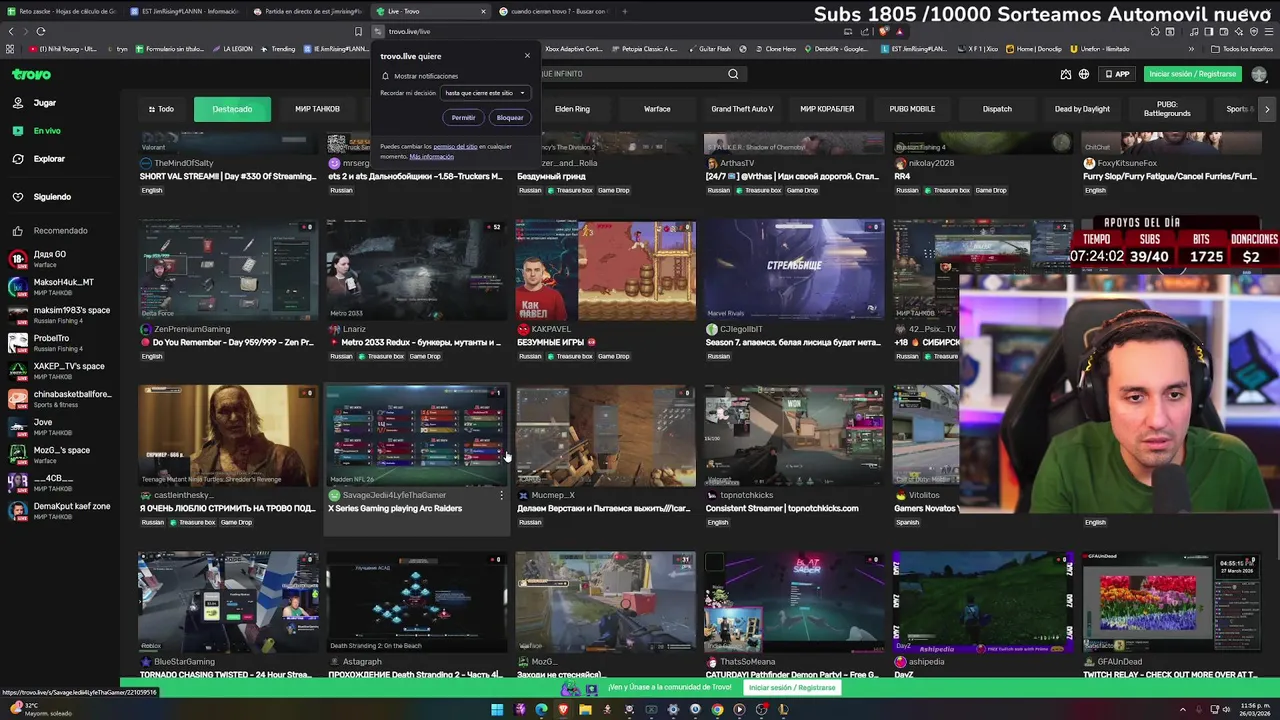Select the Destacado category tab
This screenshot has width=1280, height=720.
tap(232, 109)
